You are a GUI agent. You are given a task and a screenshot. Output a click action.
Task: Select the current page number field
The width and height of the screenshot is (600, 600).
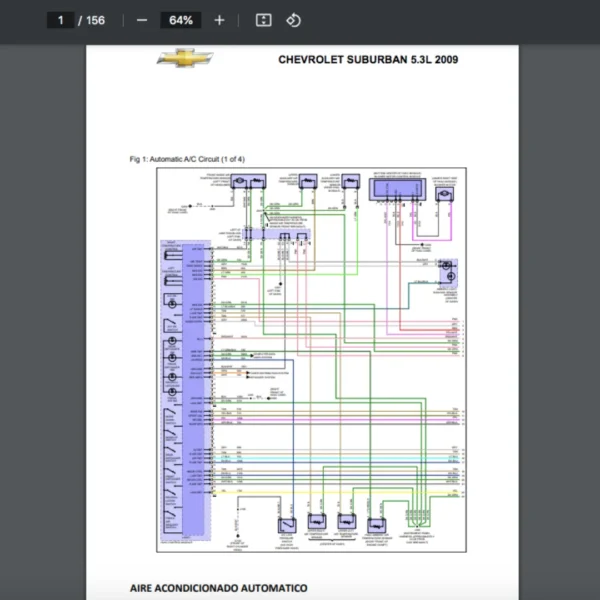[61, 20]
